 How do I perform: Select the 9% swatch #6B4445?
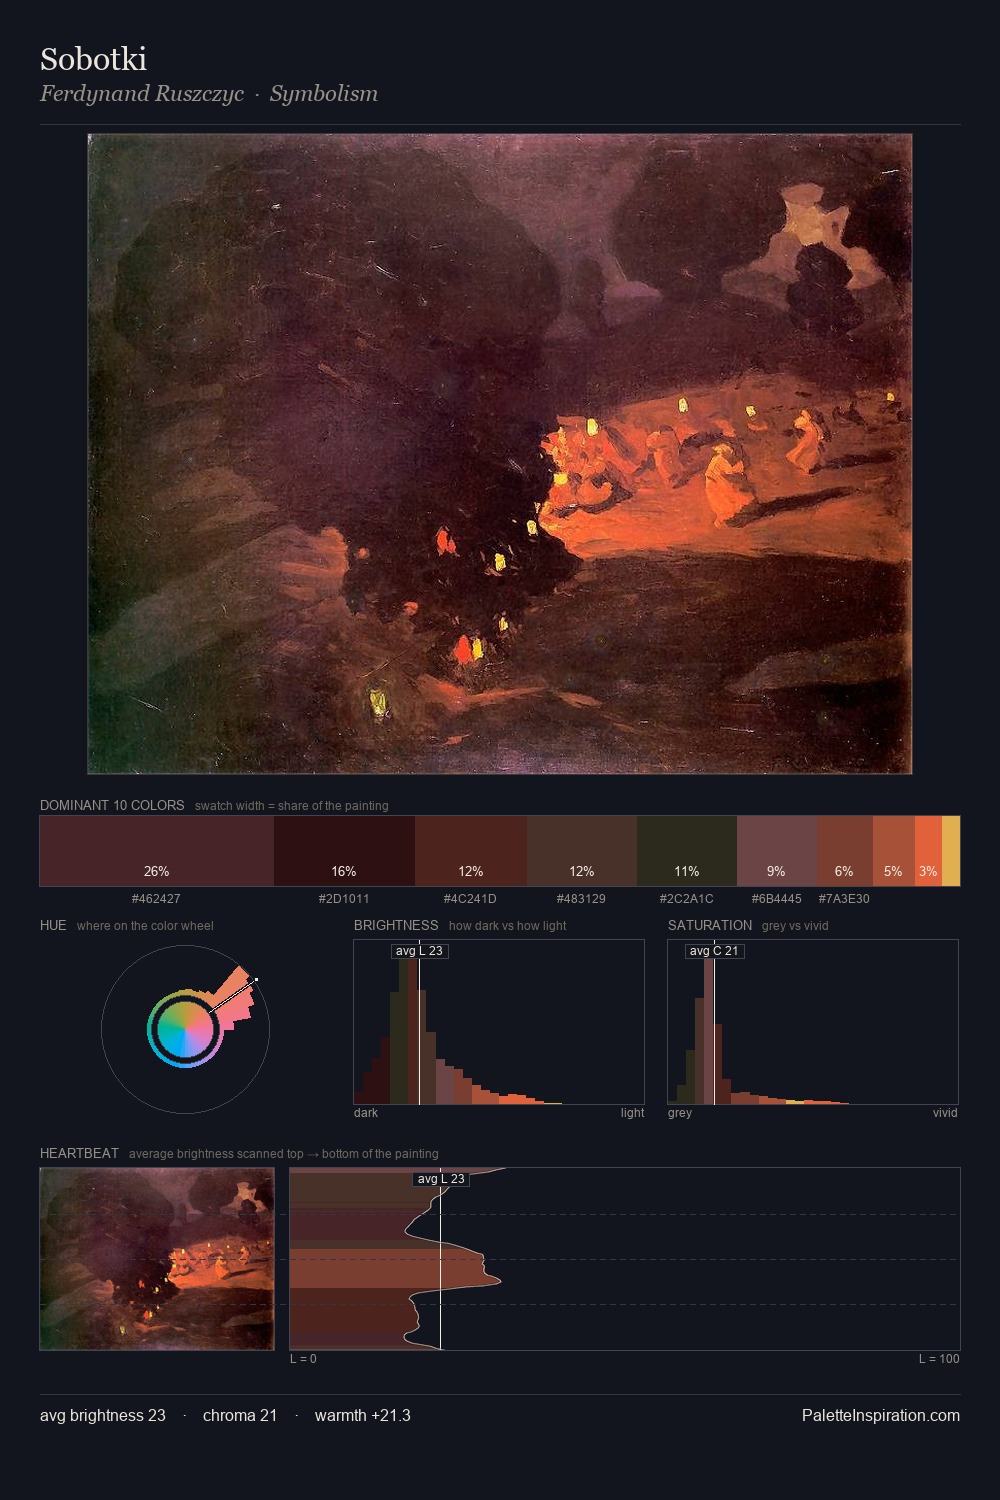pyautogui.click(x=777, y=851)
